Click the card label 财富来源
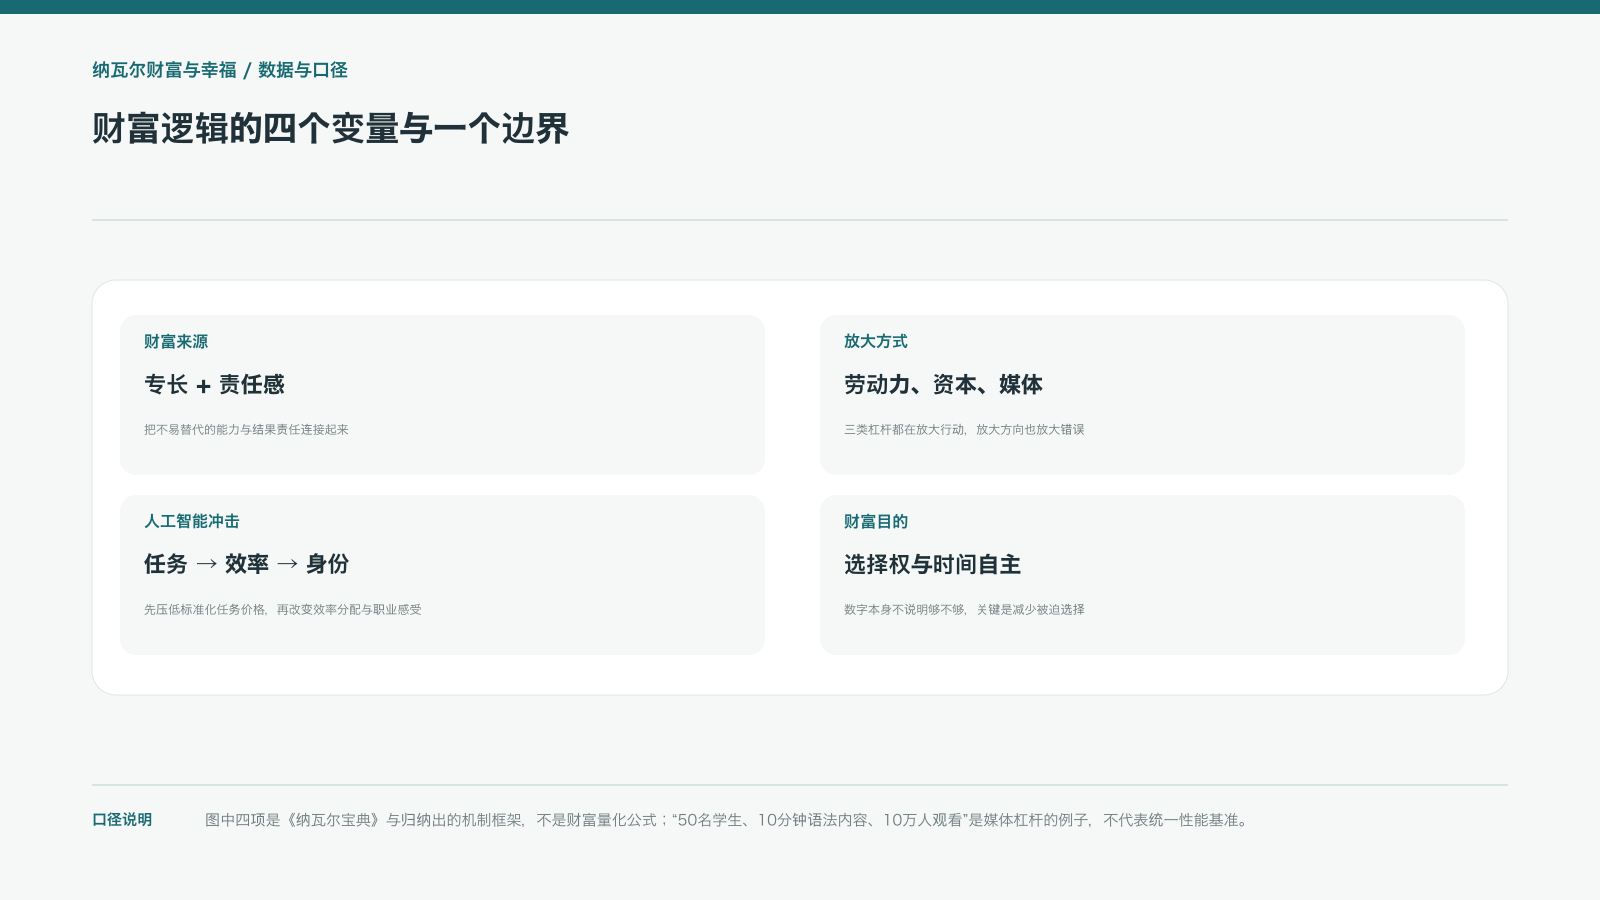Image resolution: width=1600 pixels, height=900 pixels. 176,342
